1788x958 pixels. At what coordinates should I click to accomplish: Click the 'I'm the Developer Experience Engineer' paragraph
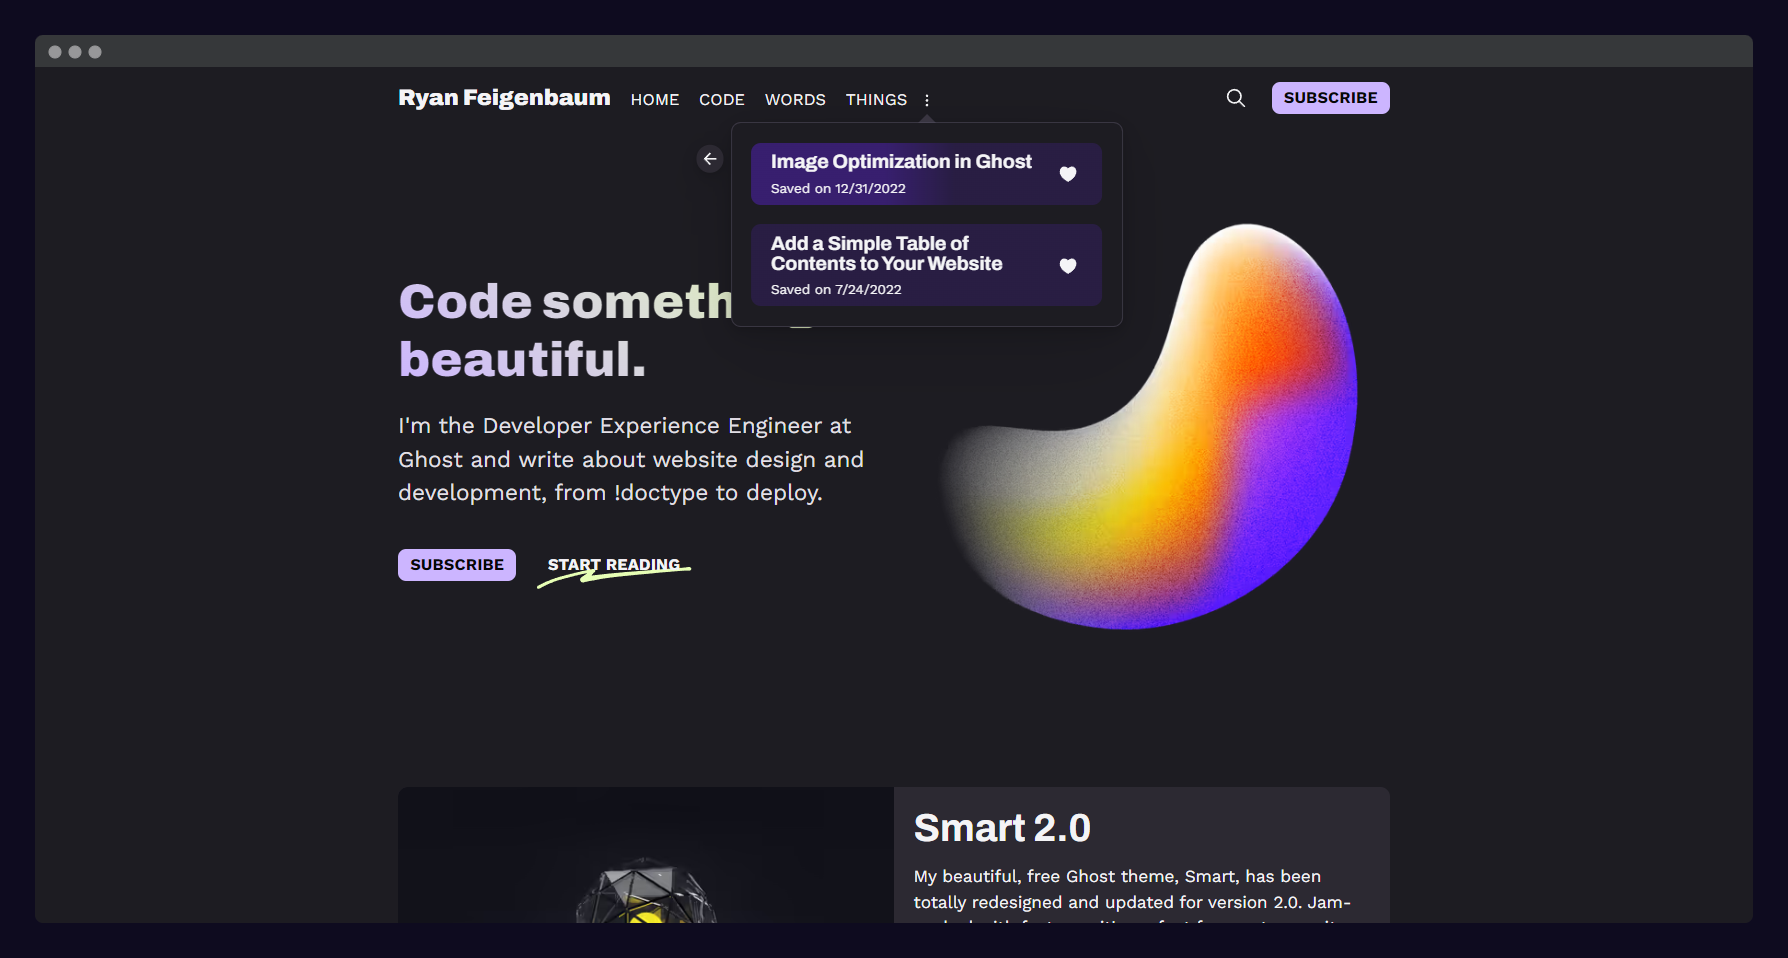coord(631,459)
